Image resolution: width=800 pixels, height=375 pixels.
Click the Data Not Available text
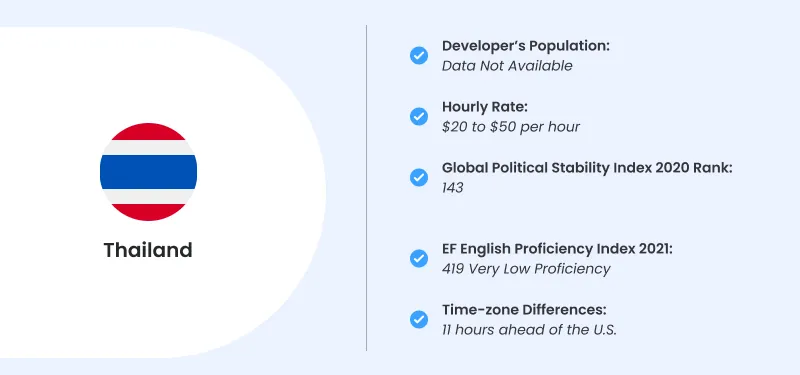coord(507,66)
